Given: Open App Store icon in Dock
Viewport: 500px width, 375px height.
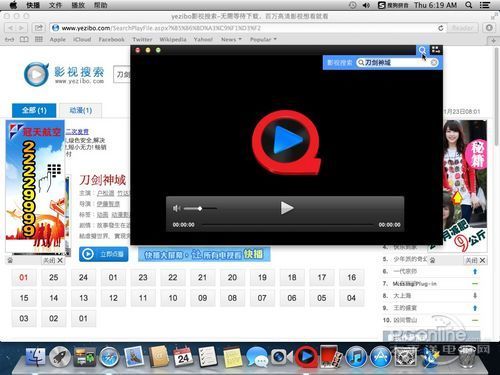Looking at the screenshot, I should coord(381,357).
